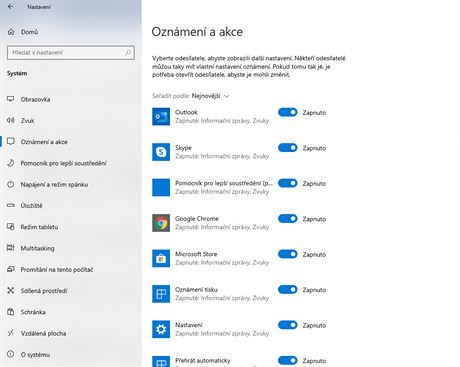Viewport: 460px width, 367px height.
Task: Click the moon icon for Pomocník pro lepší soustředění
Action: pyautogui.click(x=11, y=163)
